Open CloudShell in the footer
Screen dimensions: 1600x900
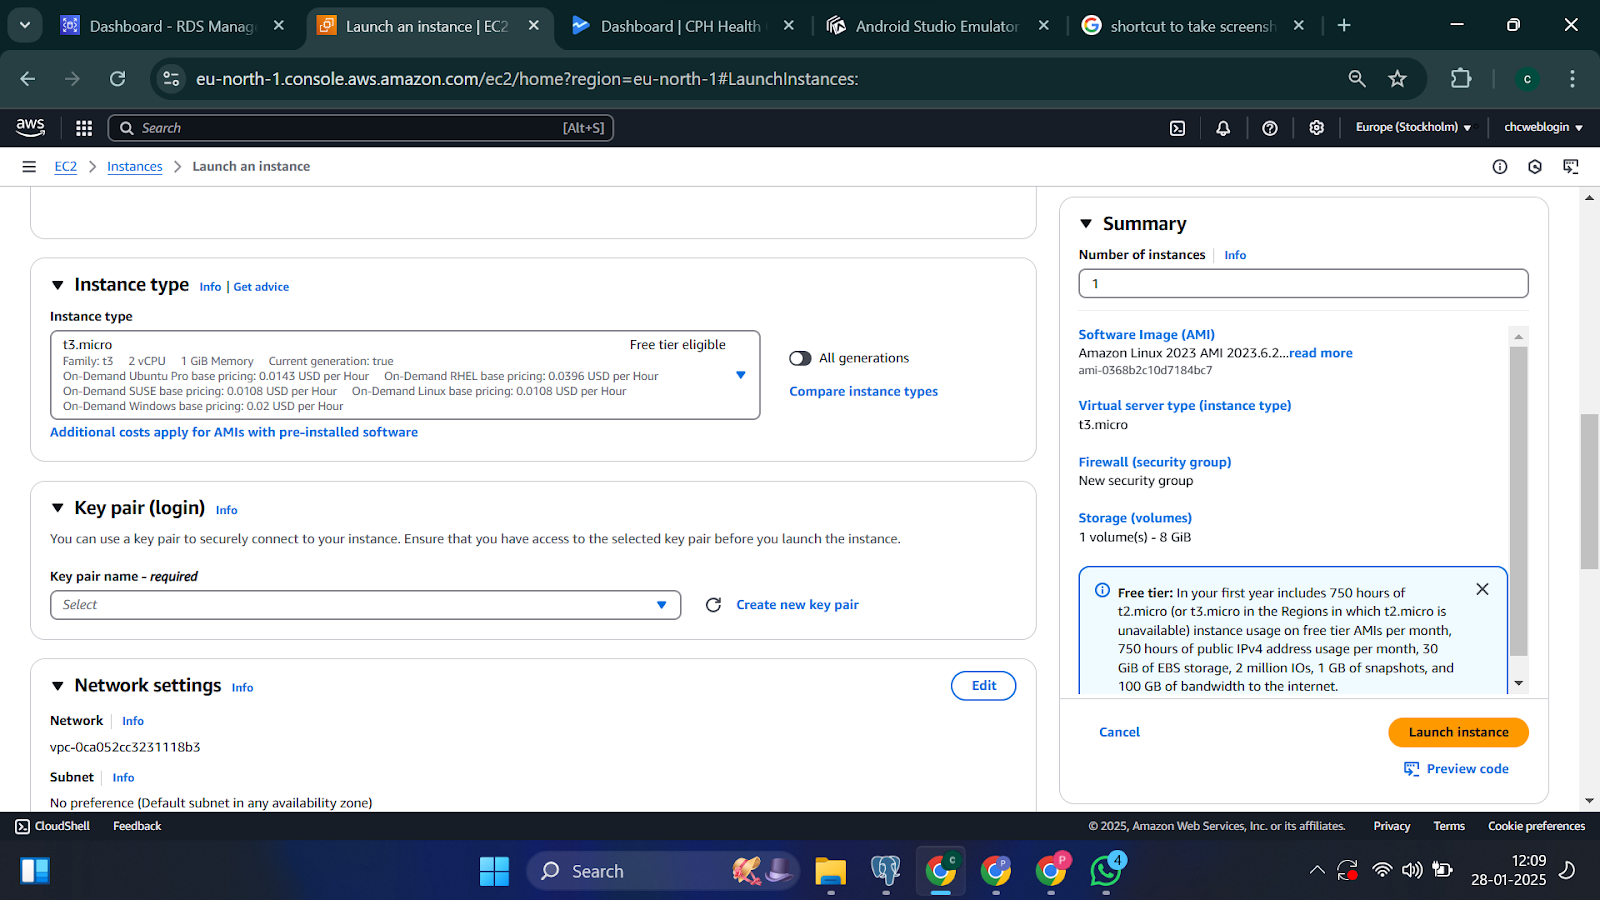[x=52, y=827]
